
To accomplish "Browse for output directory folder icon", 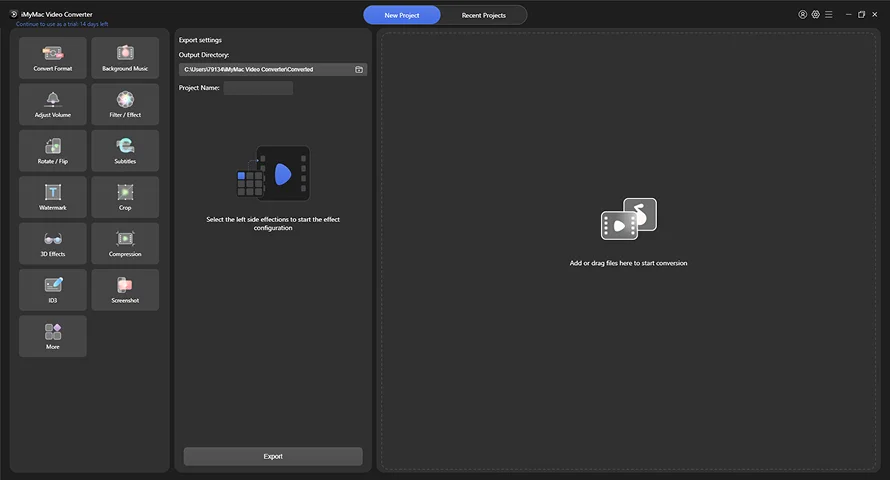I will pos(359,69).
